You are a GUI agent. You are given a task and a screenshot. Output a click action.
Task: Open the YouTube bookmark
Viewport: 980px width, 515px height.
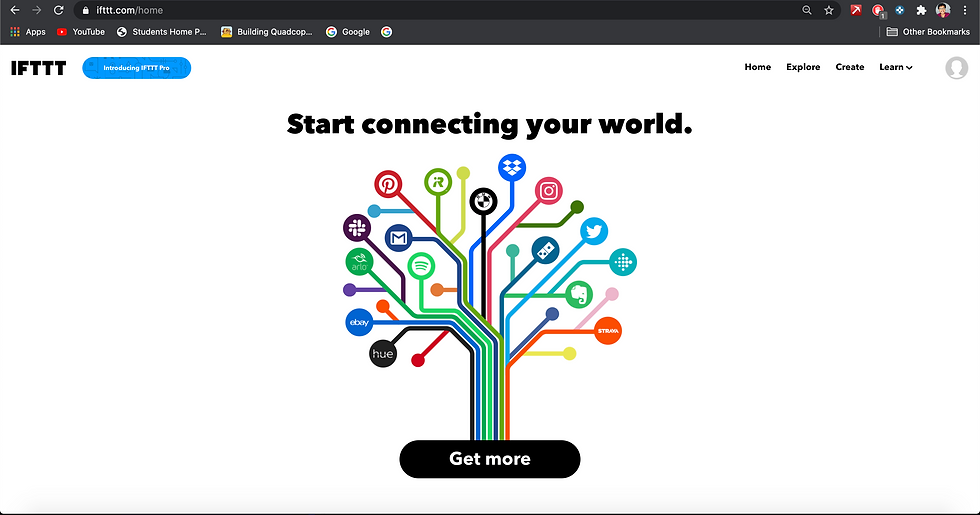point(81,32)
